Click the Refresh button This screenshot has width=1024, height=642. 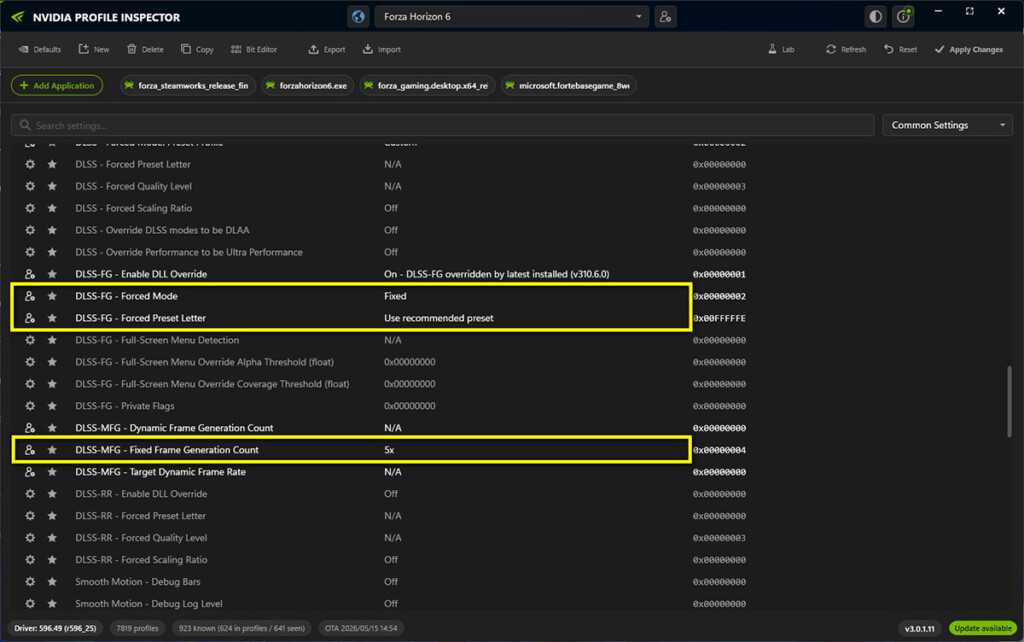(846, 50)
